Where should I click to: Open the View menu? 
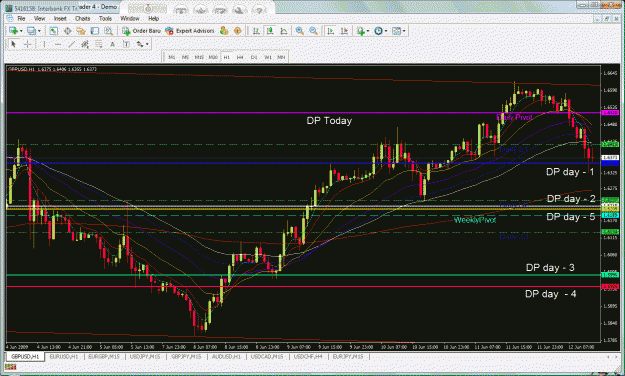point(39,18)
